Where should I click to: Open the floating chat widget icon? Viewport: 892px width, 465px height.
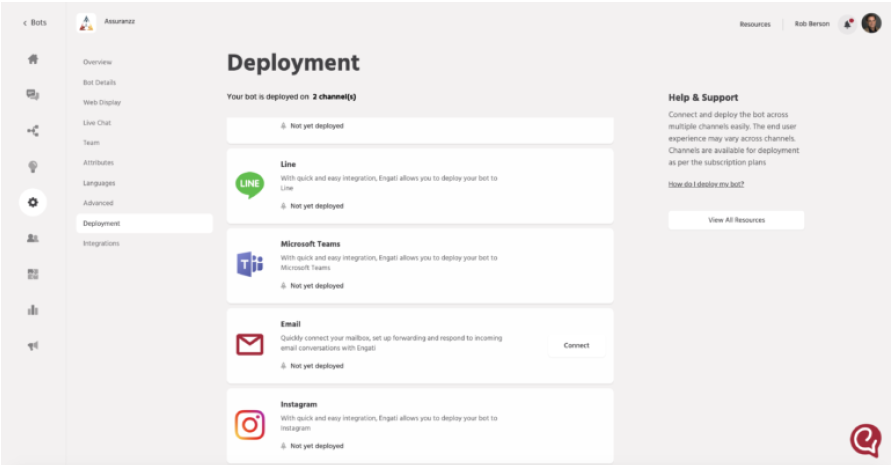[864, 440]
